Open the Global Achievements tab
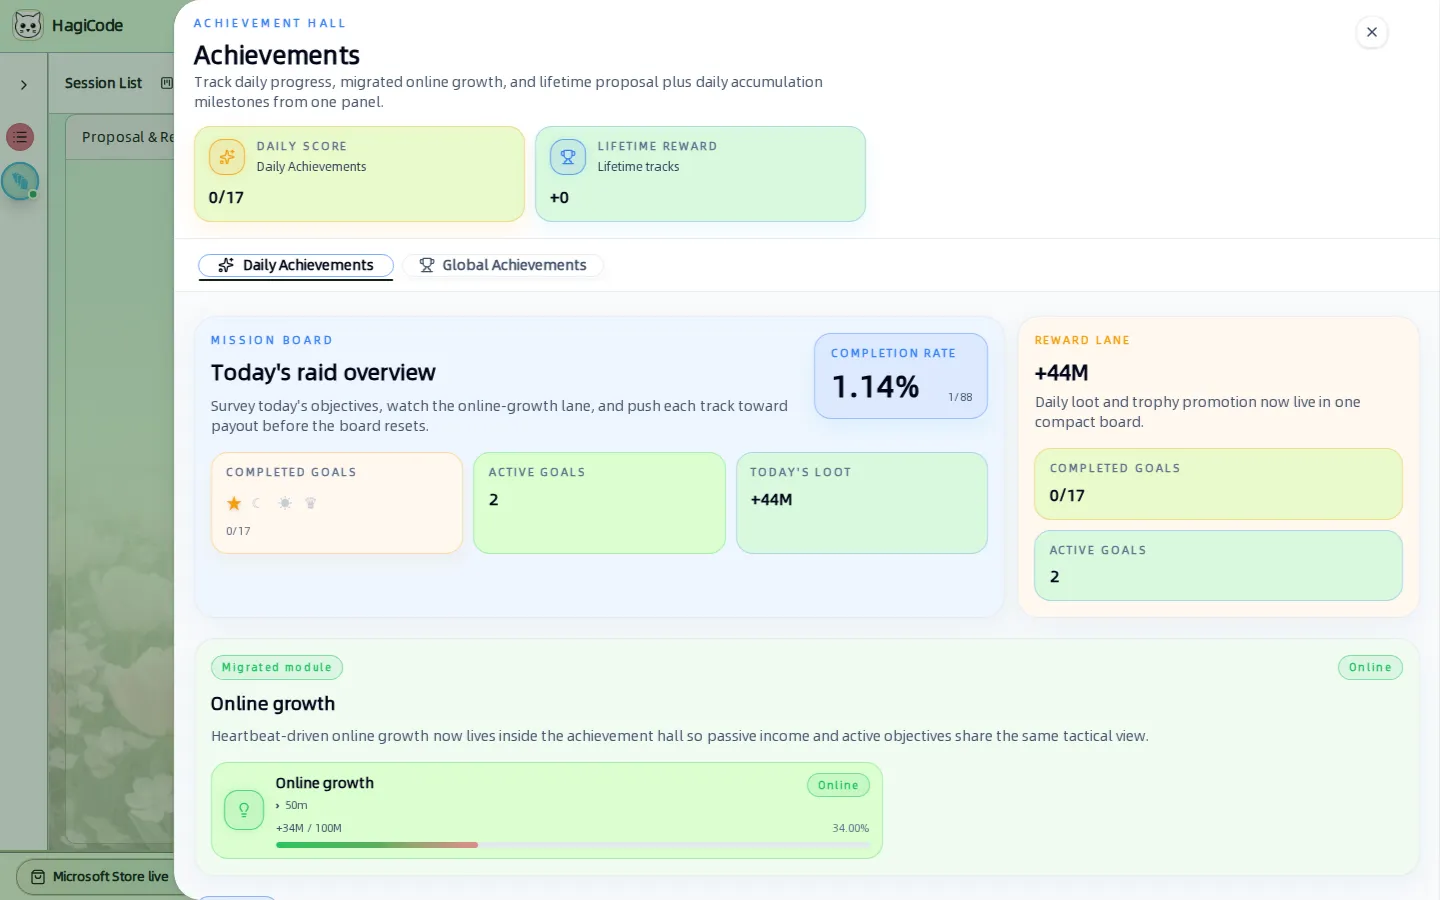This screenshot has height=900, width=1440. pyautogui.click(x=503, y=265)
